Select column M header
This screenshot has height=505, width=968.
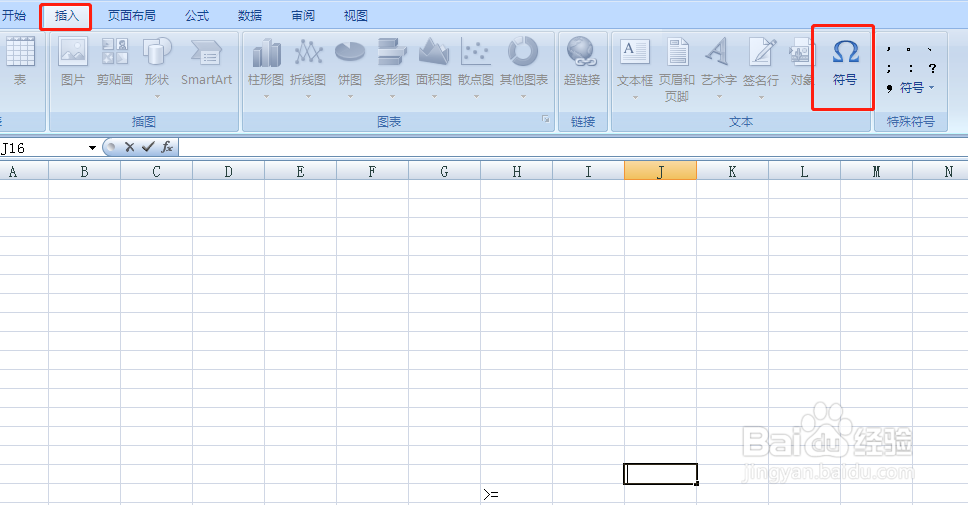click(x=876, y=171)
